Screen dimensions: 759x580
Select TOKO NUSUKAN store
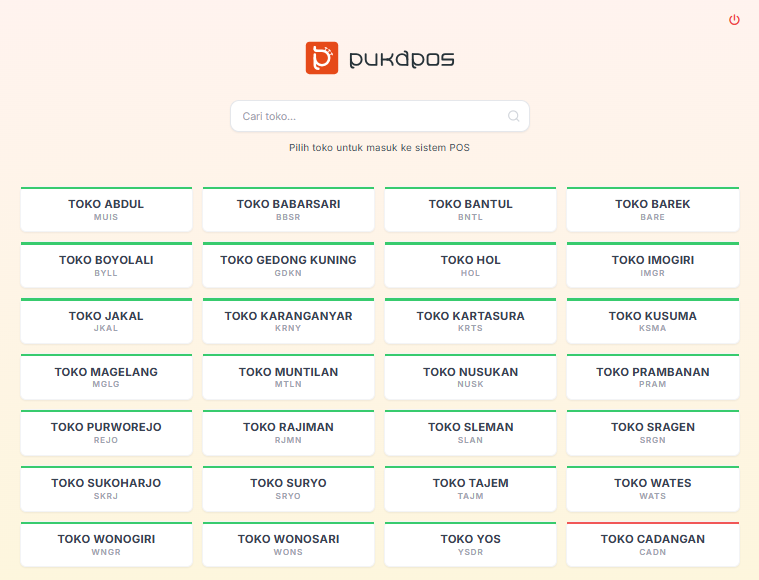point(470,377)
